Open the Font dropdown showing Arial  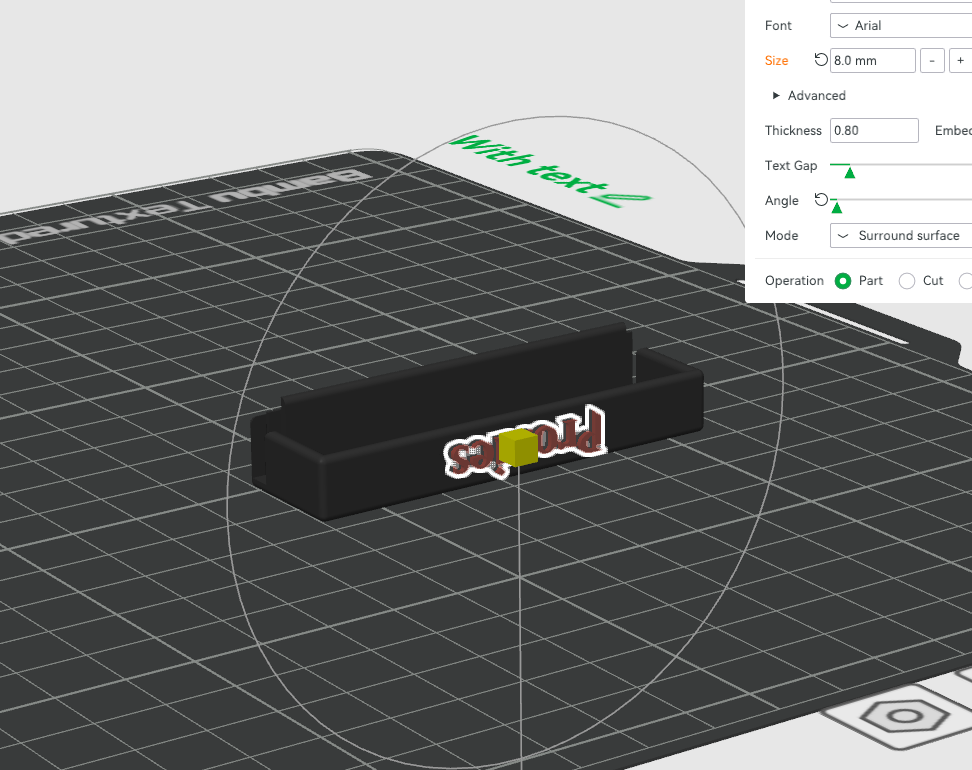click(901, 25)
